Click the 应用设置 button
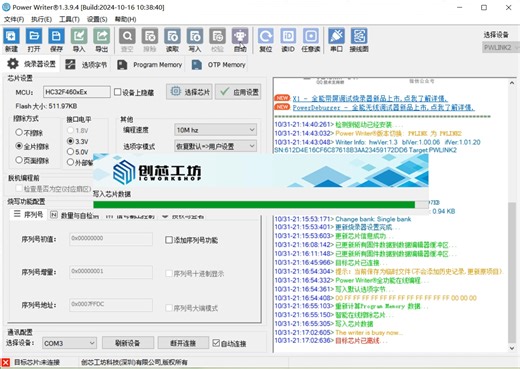The width and height of the screenshot is (520, 369). click(x=238, y=92)
